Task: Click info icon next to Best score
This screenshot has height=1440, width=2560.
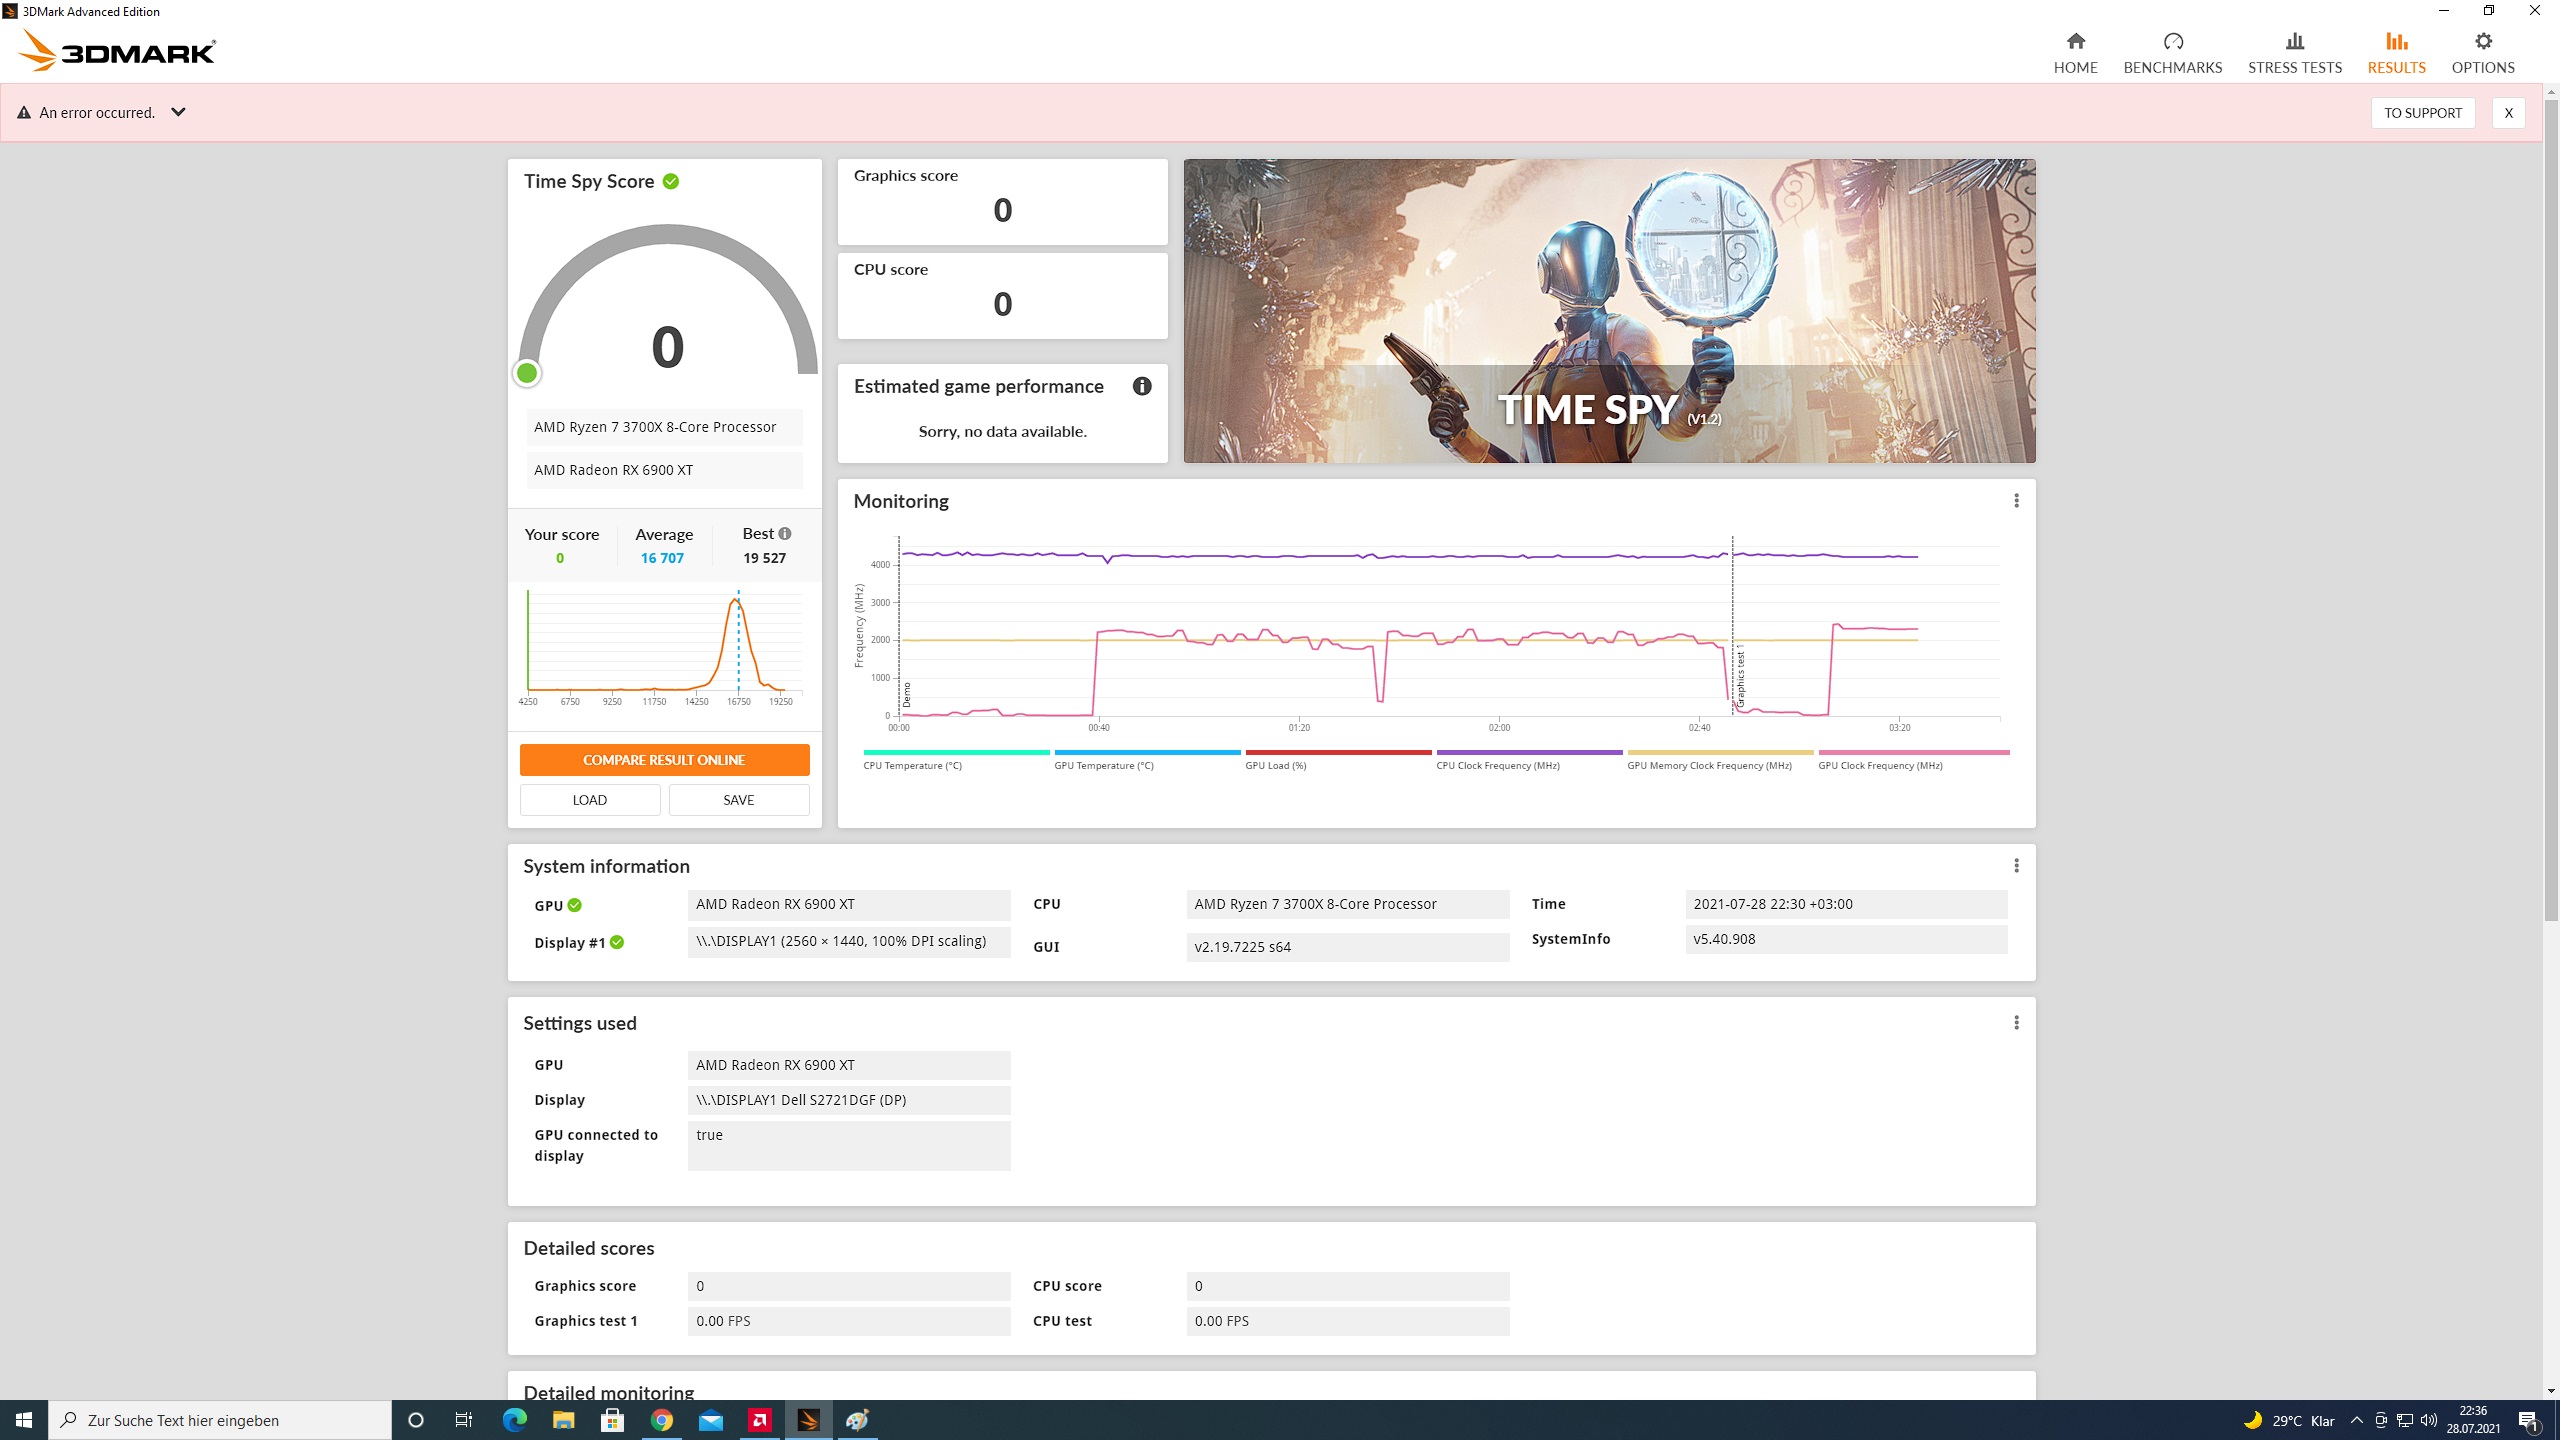Action: pyautogui.click(x=785, y=534)
